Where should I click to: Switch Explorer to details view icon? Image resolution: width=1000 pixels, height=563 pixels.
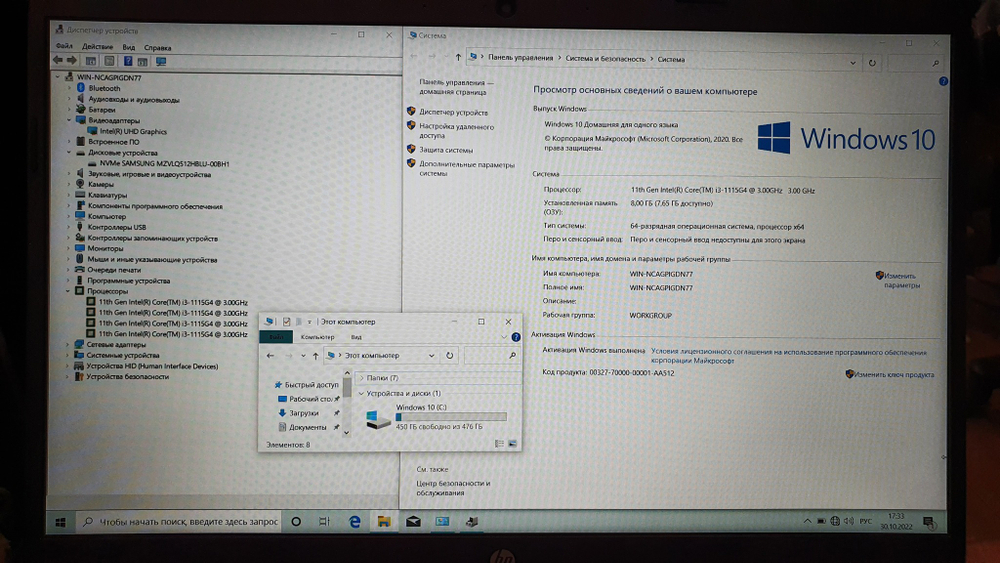(x=499, y=444)
